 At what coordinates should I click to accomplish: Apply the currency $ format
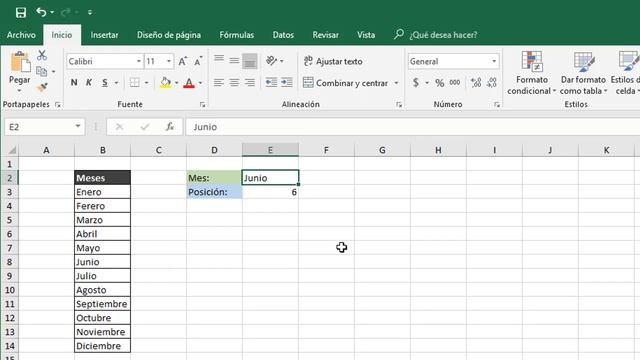click(x=416, y=83)
